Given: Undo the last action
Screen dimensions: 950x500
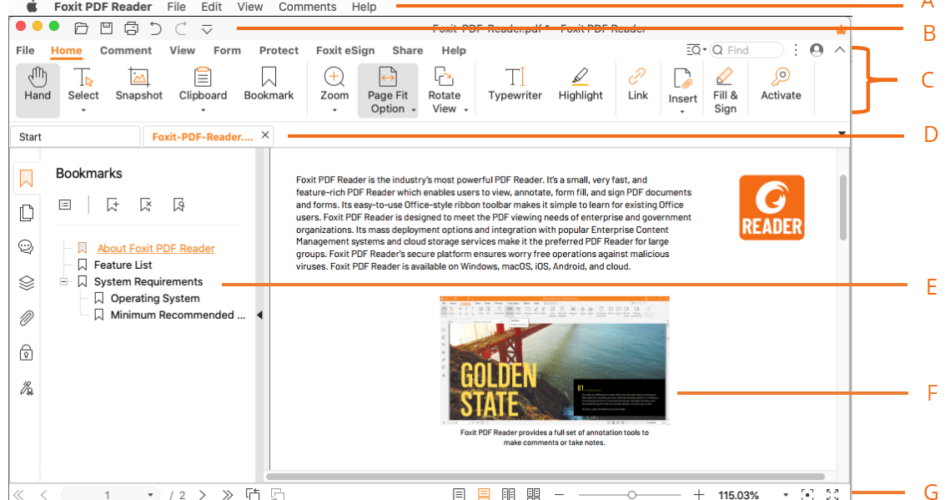Looking at the screenshot, I should point(156,28).
